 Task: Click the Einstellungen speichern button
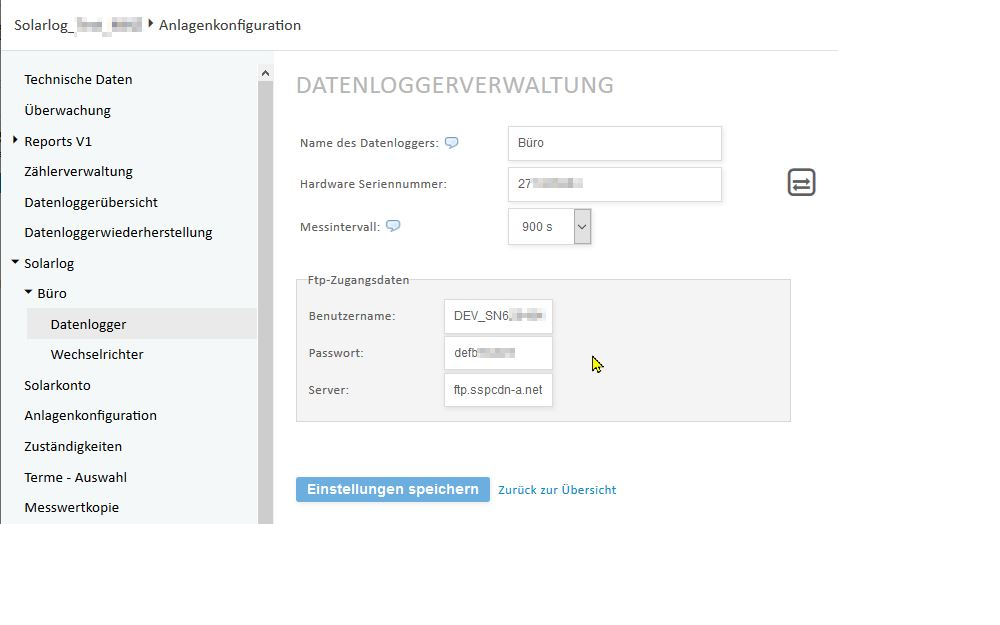(393, 489)
